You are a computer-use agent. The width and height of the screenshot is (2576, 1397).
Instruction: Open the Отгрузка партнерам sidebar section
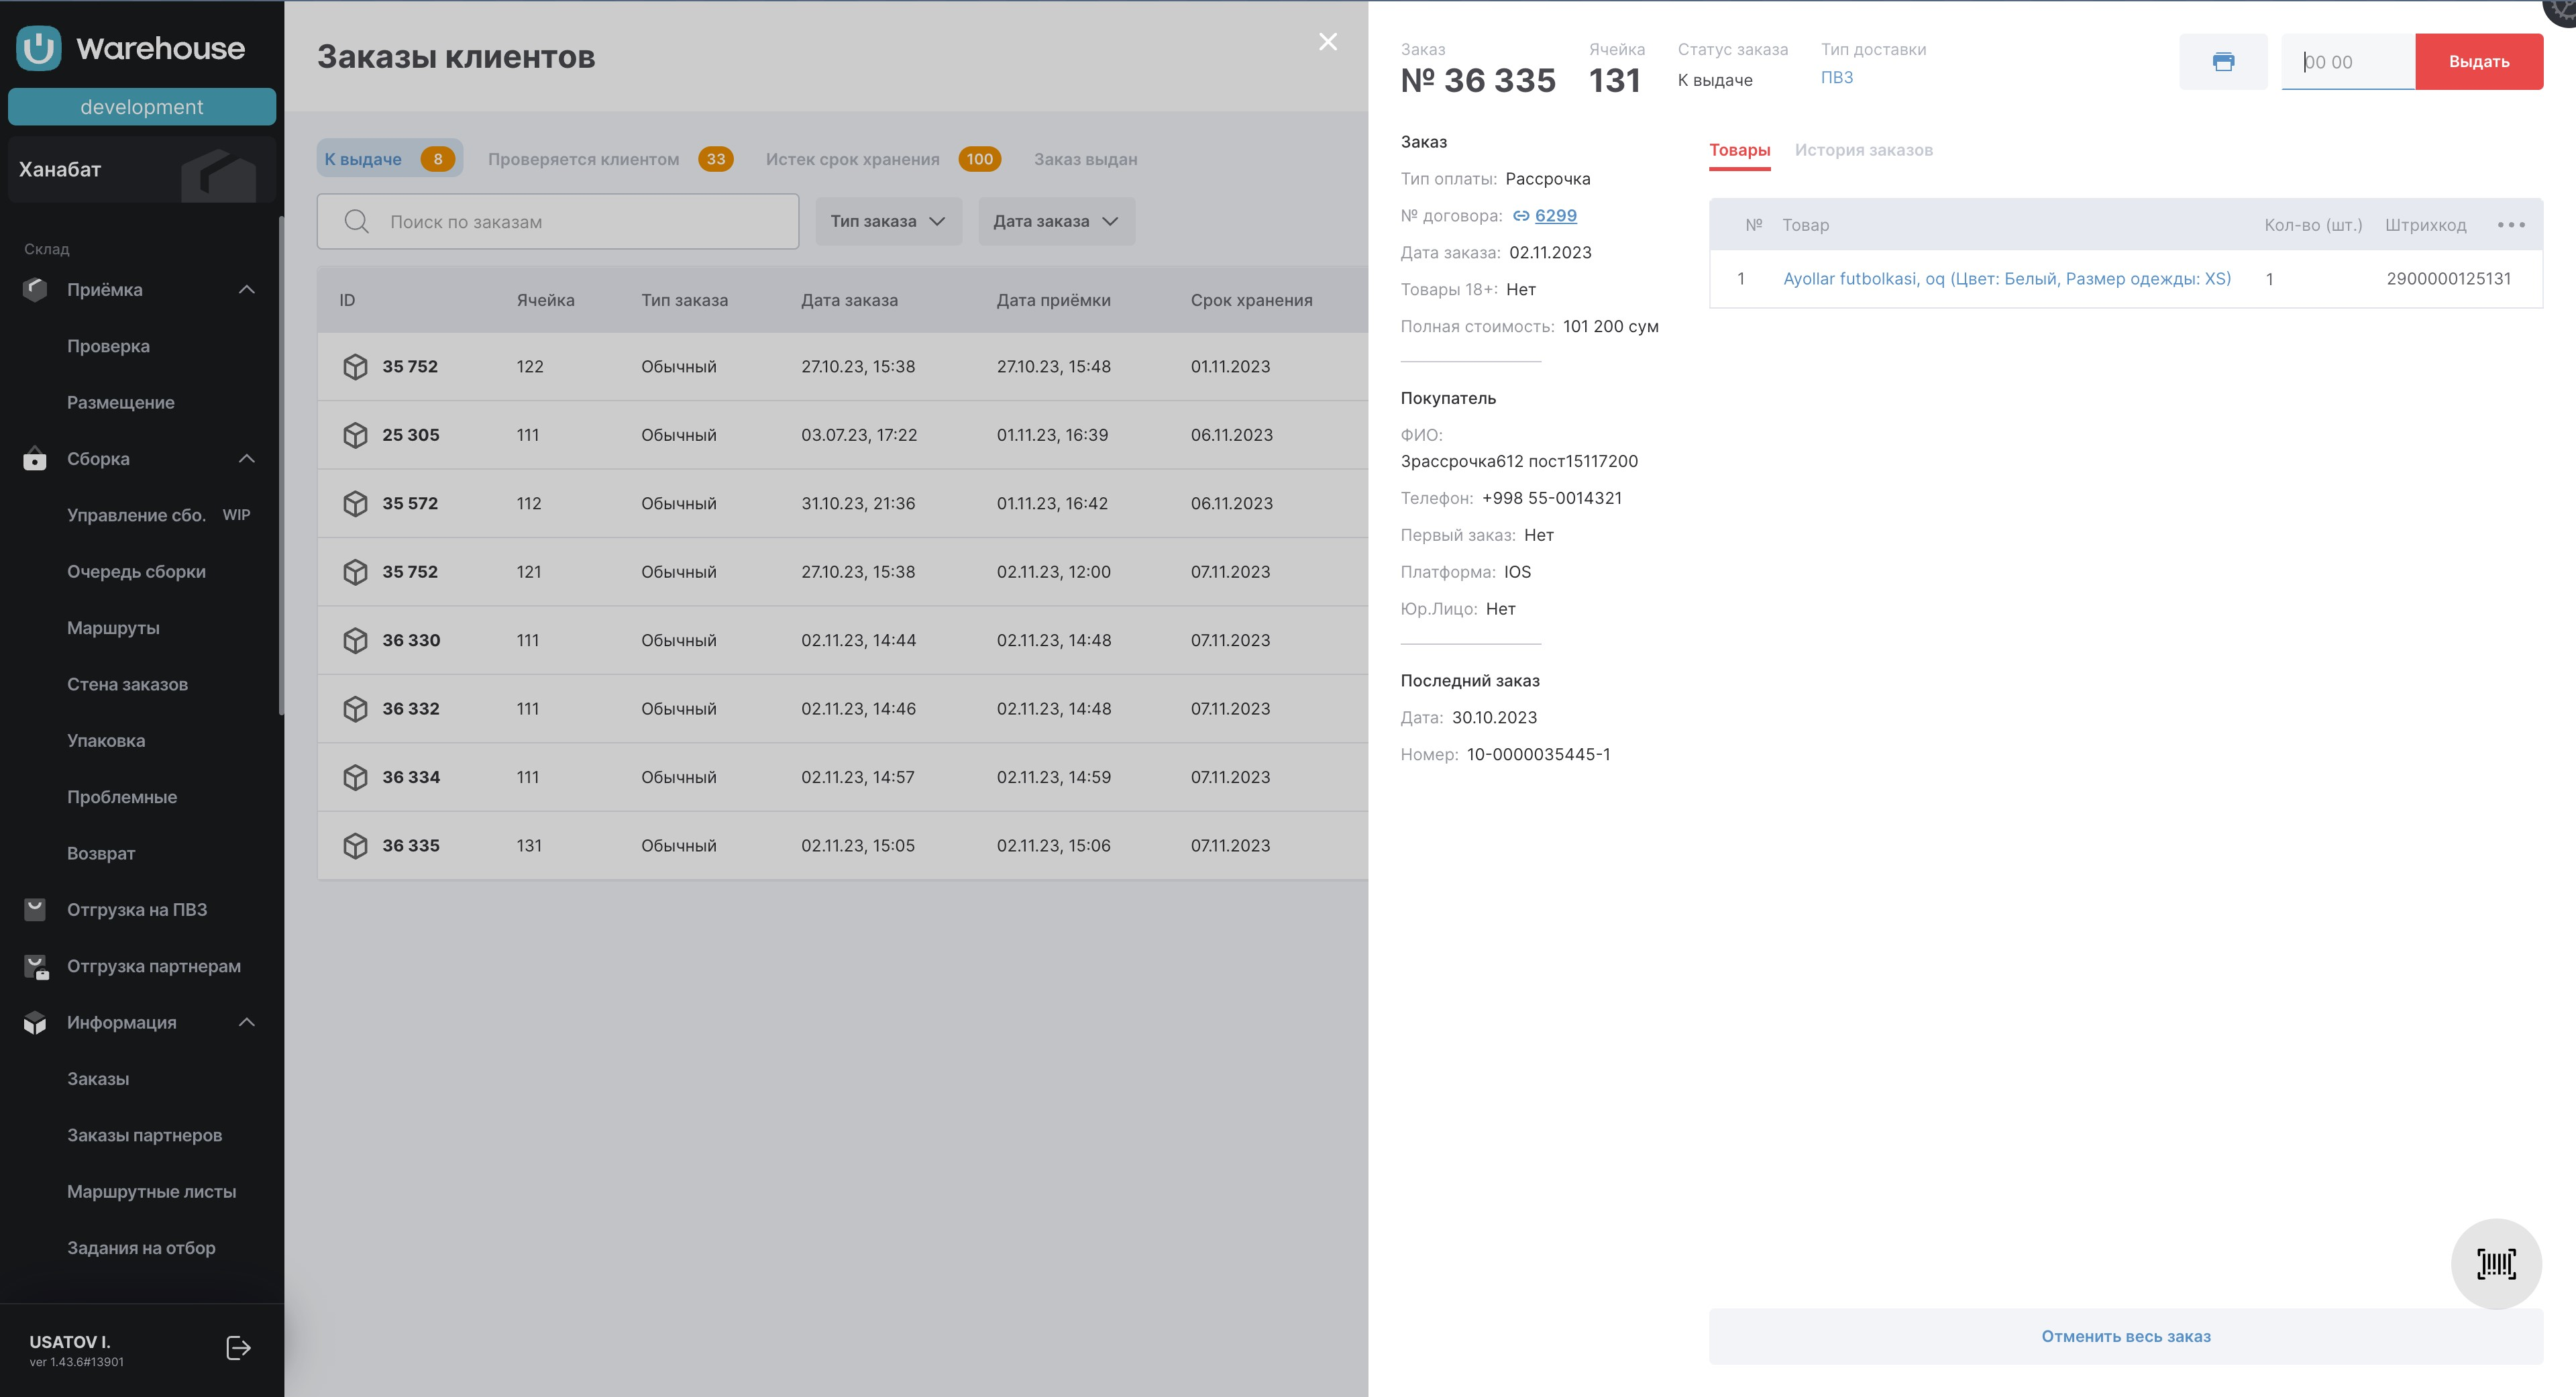pos(153,966)
